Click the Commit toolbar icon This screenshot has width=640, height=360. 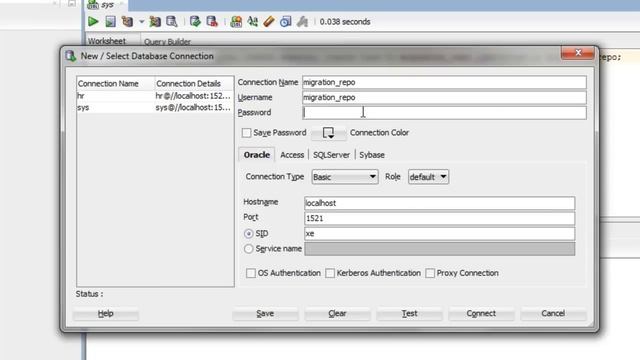(195, 22)
